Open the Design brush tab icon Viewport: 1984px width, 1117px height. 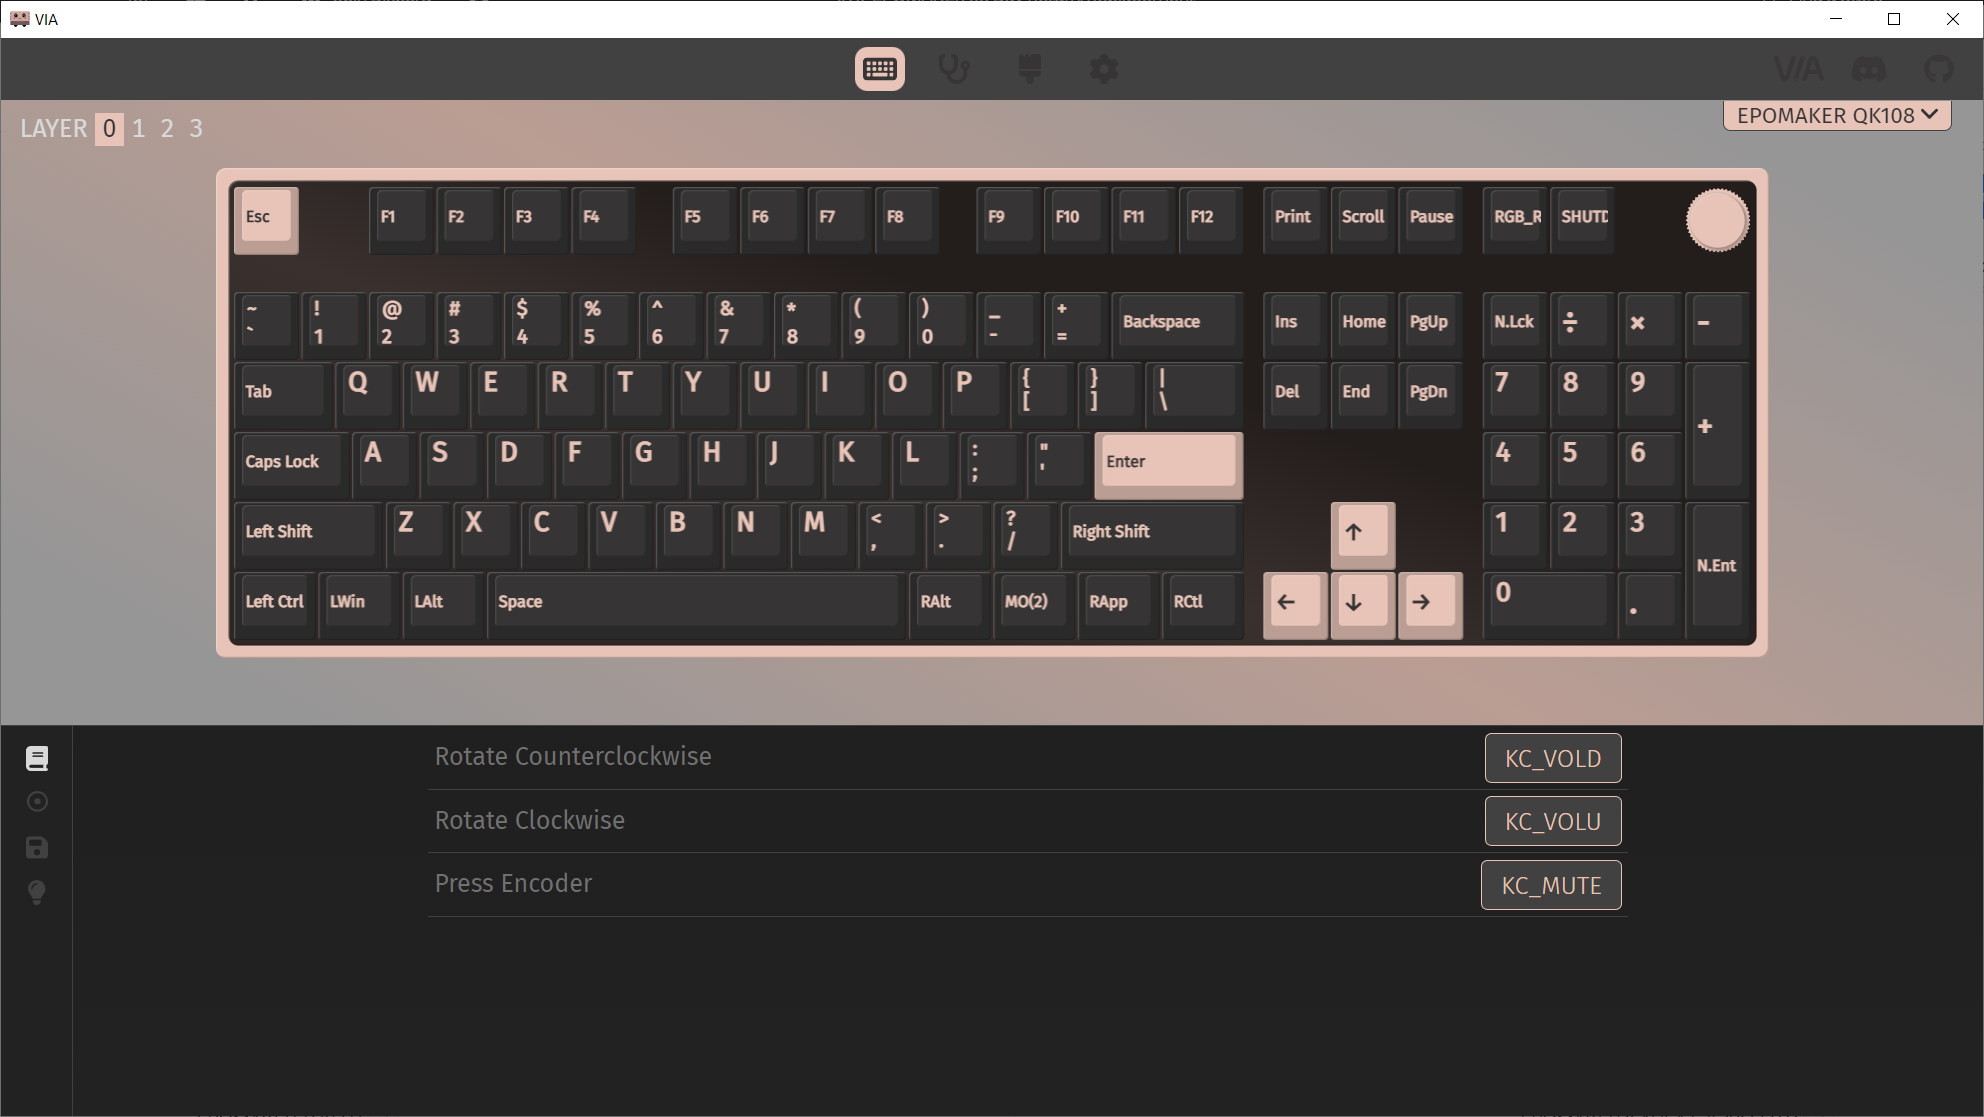pos(1029,69)
